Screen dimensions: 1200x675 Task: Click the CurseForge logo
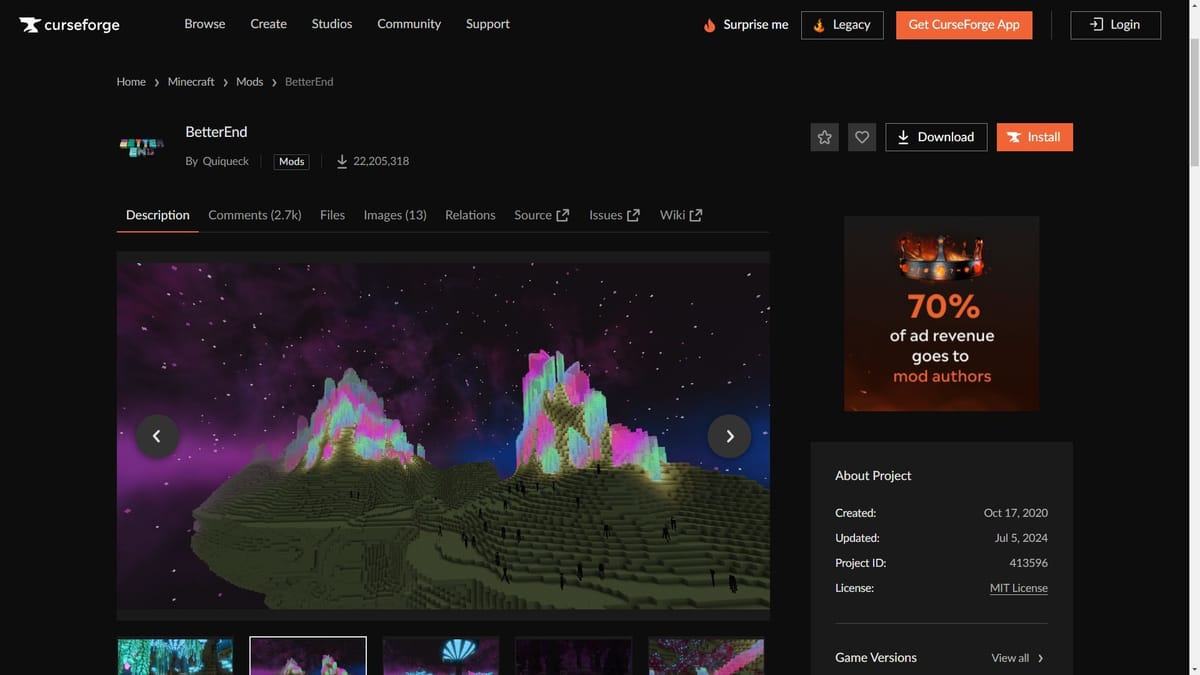pyautogui.click(x=68, y=24)
